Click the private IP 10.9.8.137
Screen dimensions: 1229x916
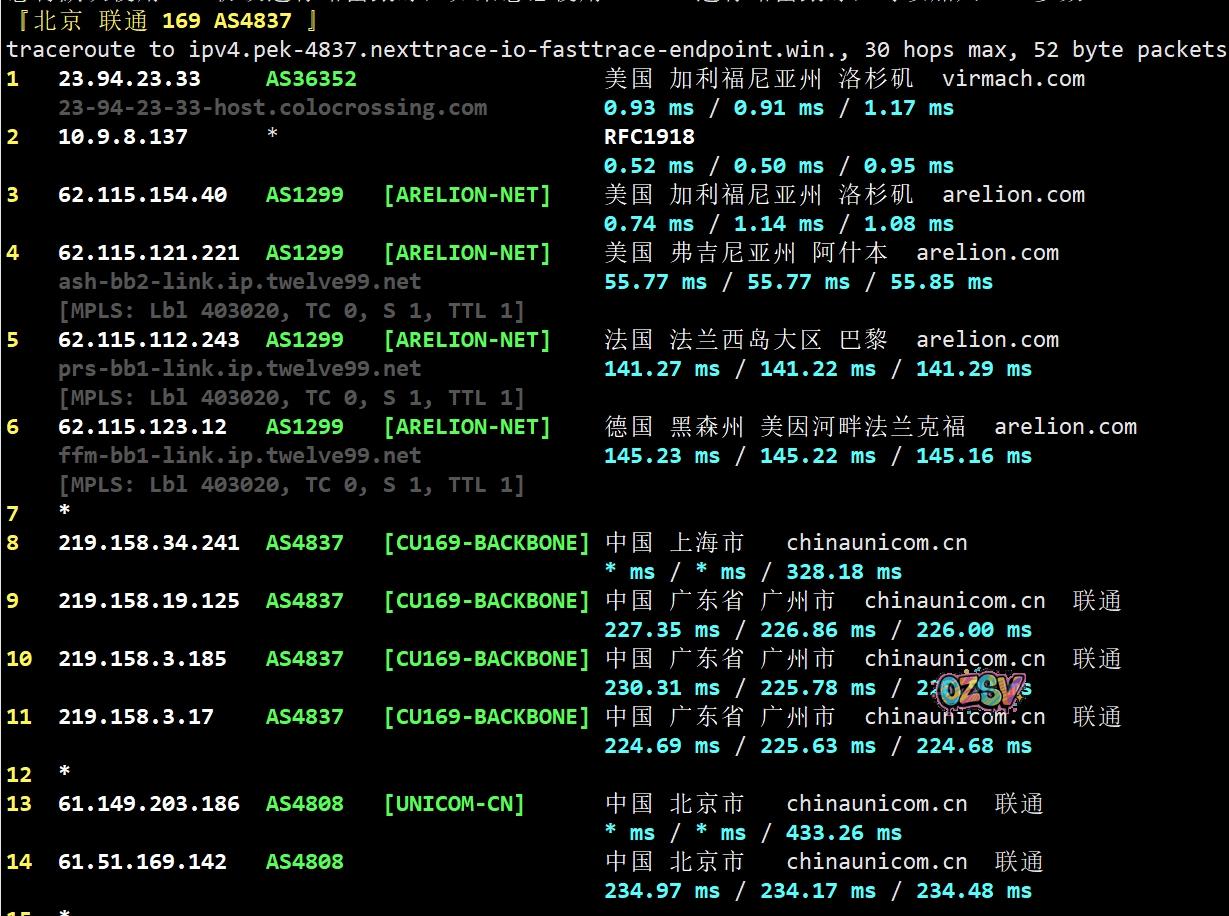coord(122,137)
